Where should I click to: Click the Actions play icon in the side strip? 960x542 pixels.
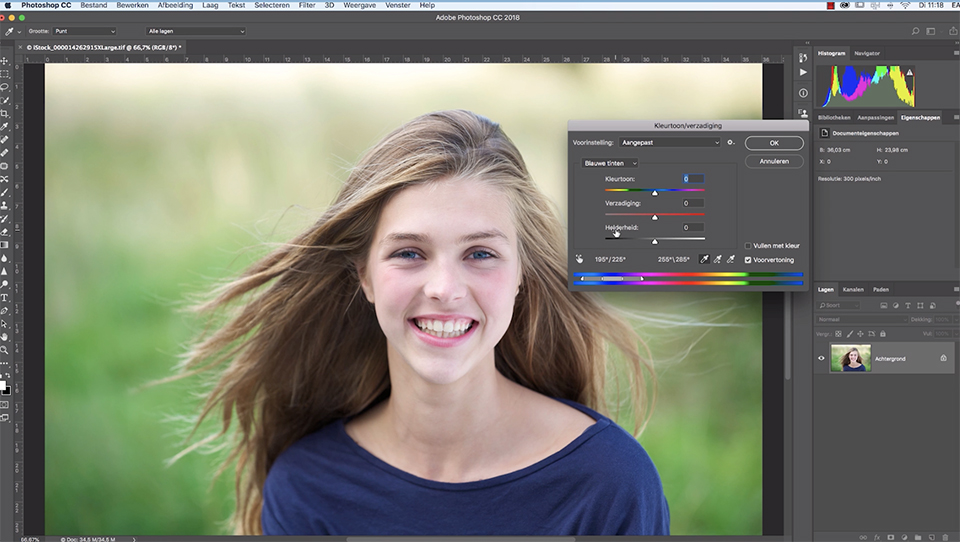(803, 72)
